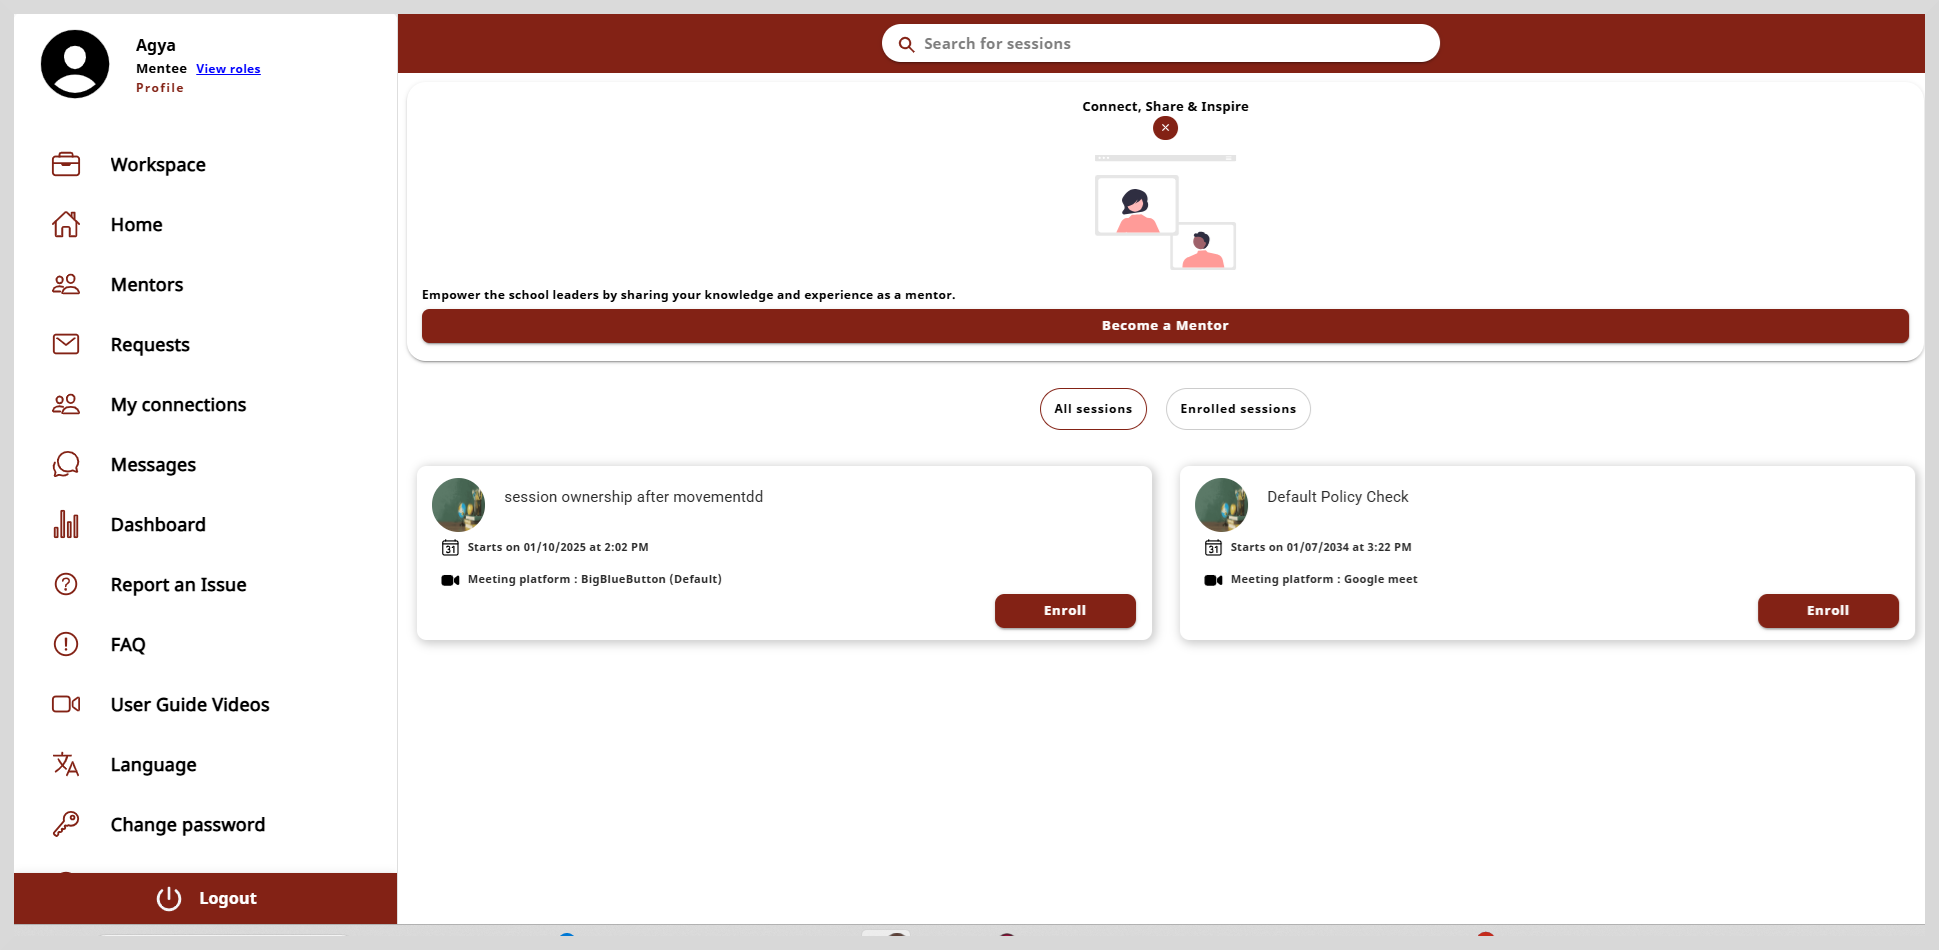Click the 'Empower the school leaders' description text
This screenshot has height=950, width=1939.
pyautogui.click(x=689, y=295)
